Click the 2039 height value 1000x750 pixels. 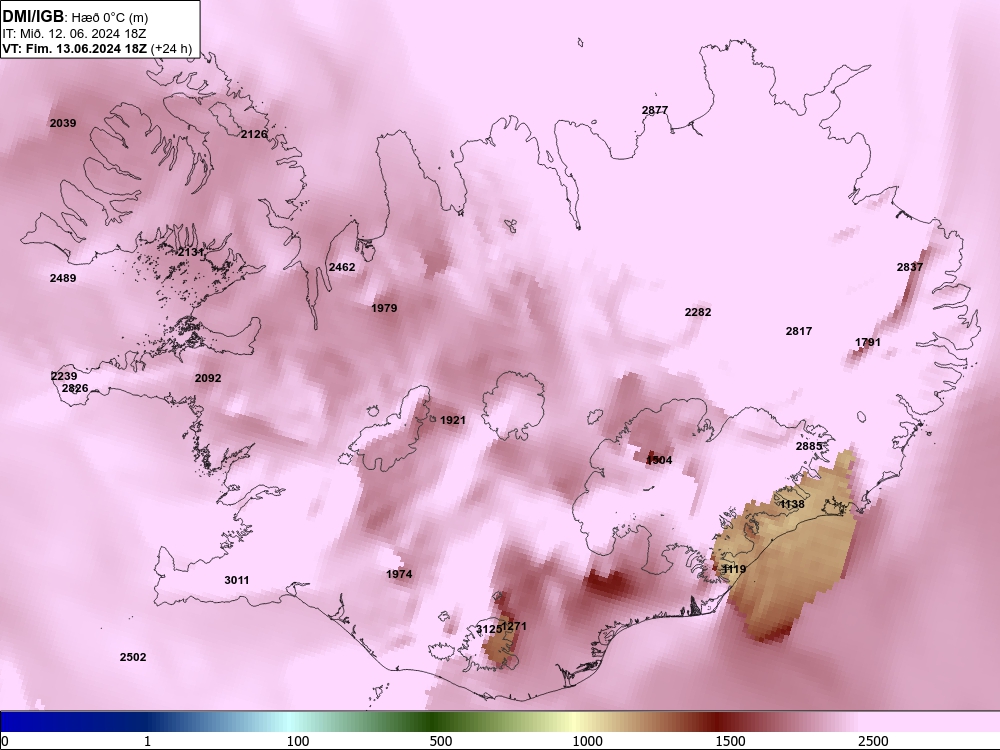(x=63, y=123)
